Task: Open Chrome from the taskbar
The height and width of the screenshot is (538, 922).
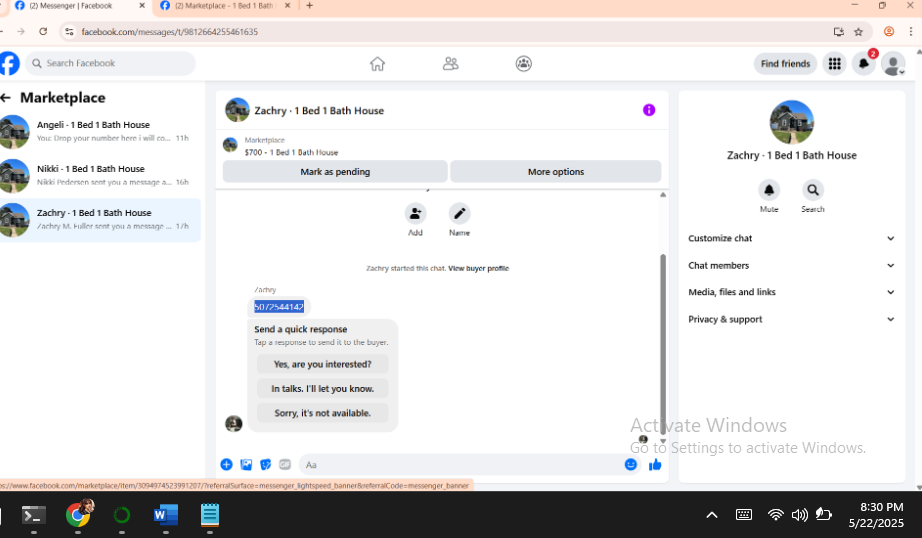Action: pos(78,514)
